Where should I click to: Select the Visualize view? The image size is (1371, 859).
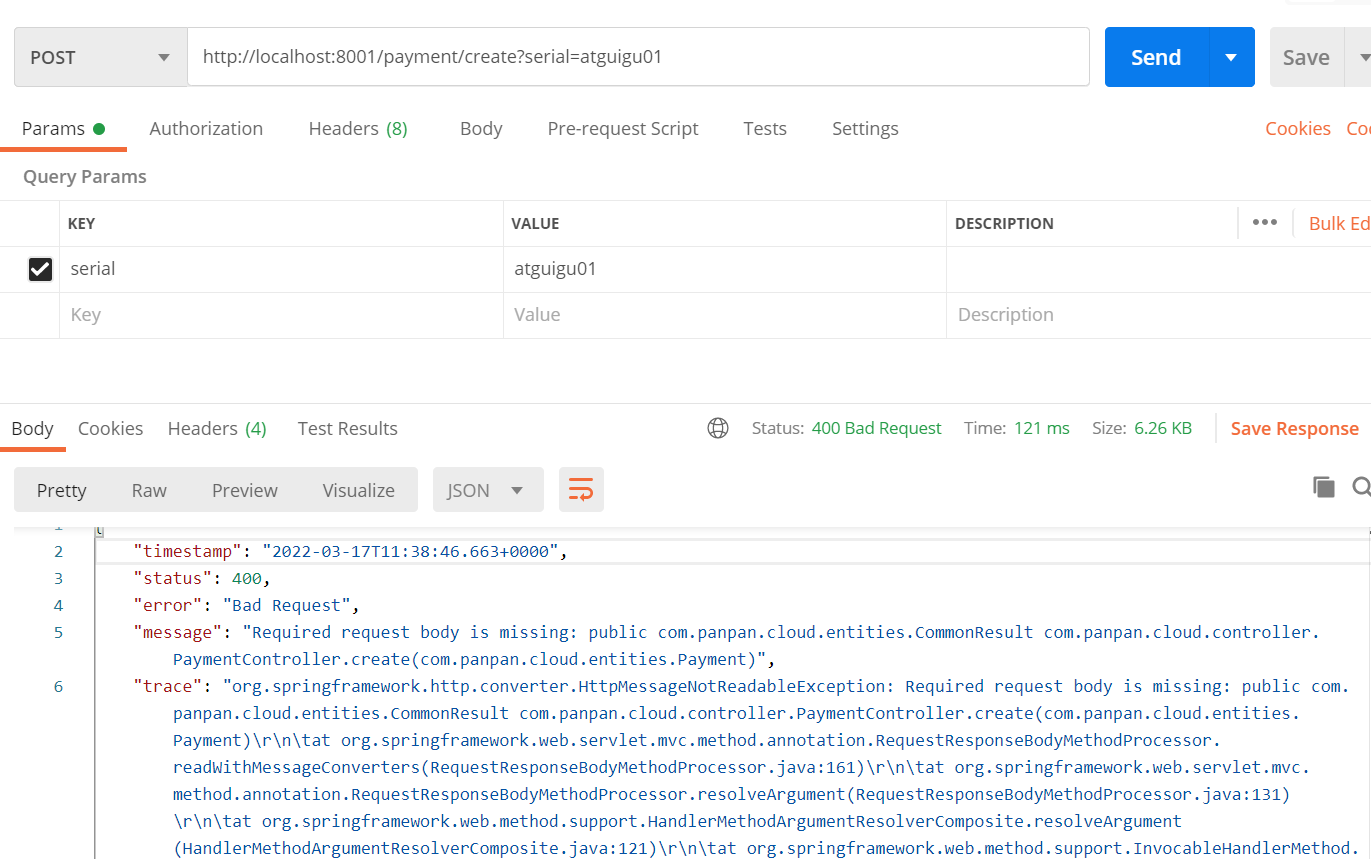pos(359,490)
